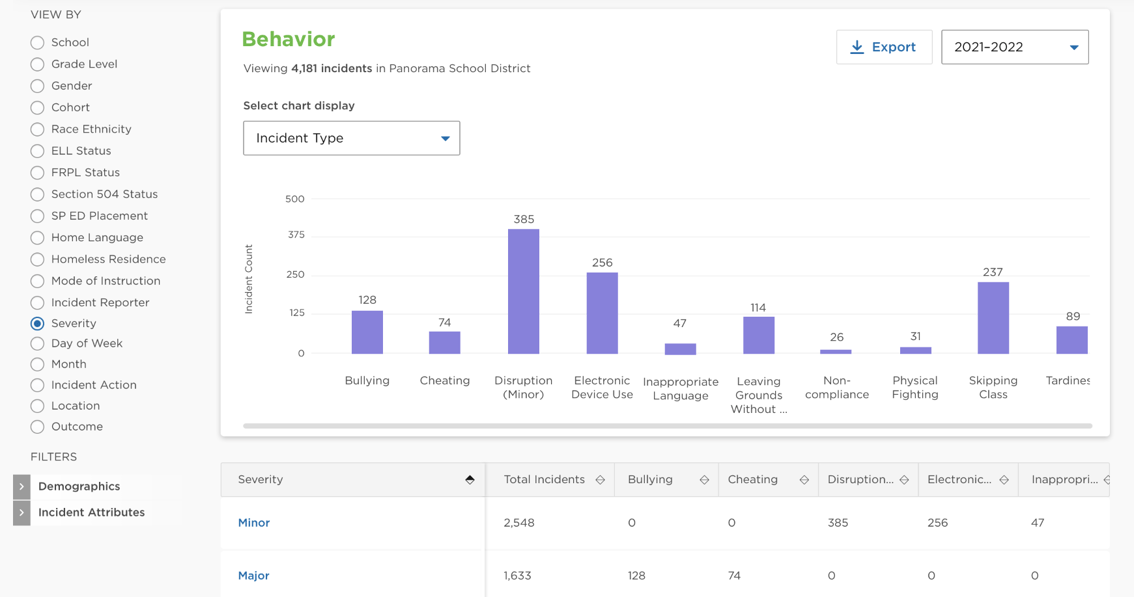The width and height of the screenshot is (1134, 597).
Task: Toggle Severity column sort arrow
Action: 469,480
